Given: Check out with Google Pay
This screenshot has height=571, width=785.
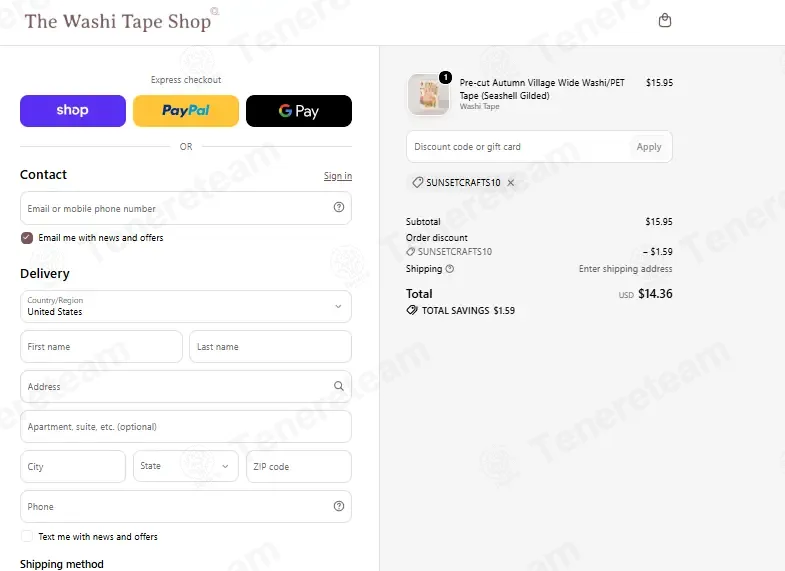Looking at the screenshot, I should click(299, 111).
